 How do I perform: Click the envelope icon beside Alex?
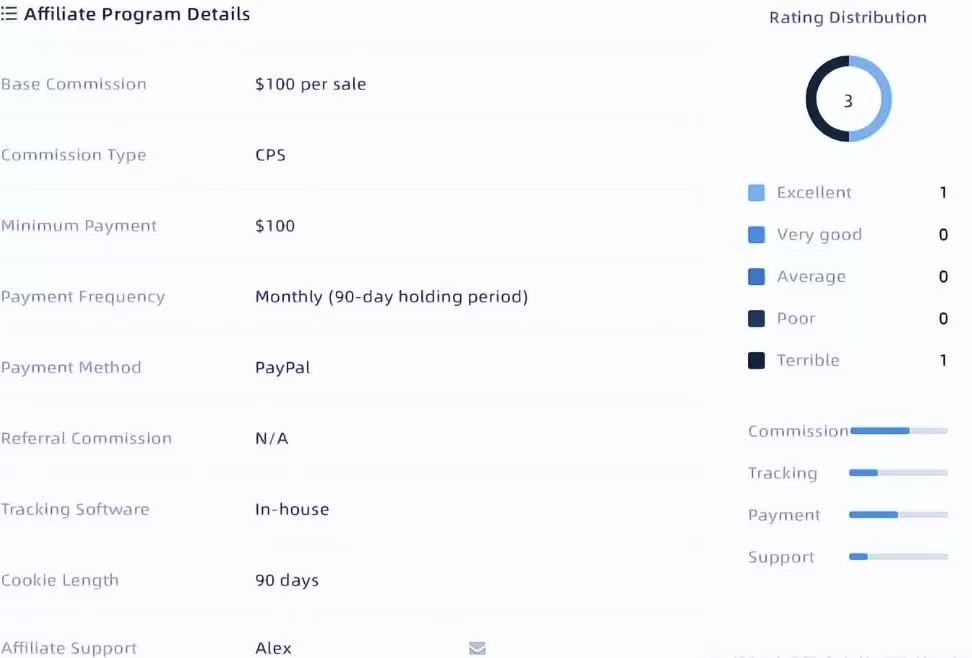[477, 648]
